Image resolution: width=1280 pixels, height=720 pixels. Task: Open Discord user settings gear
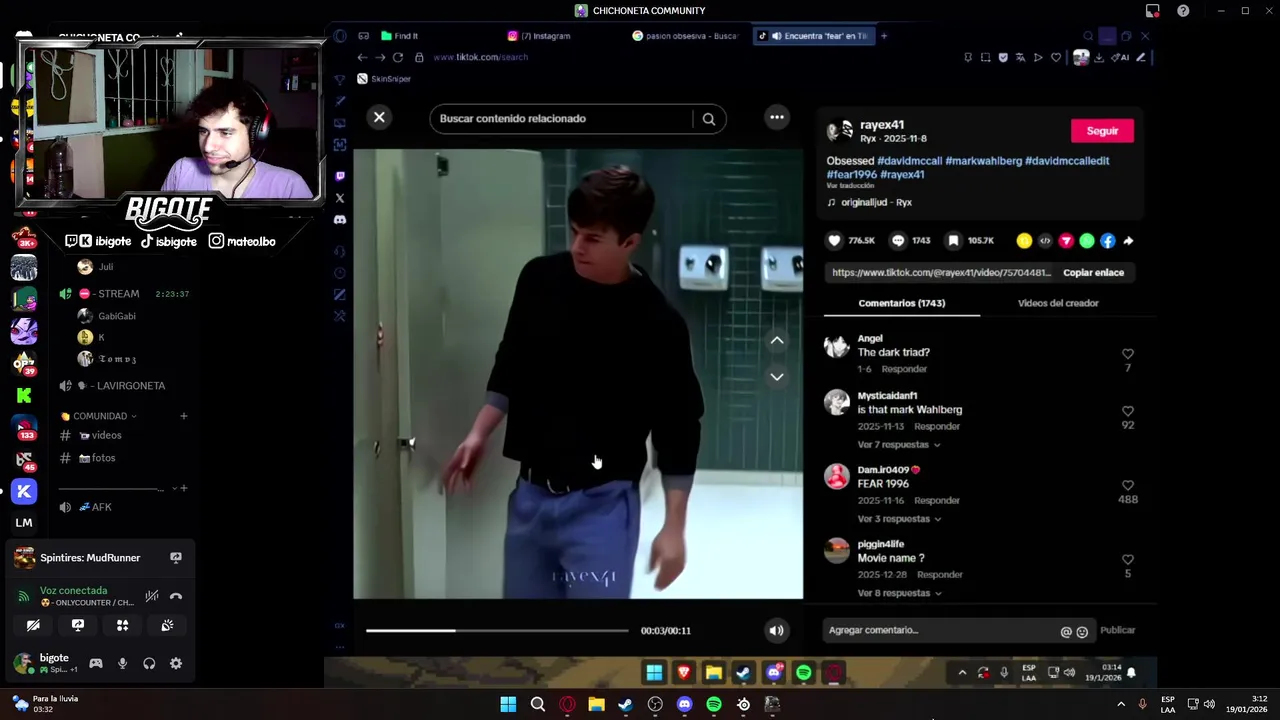176,664
